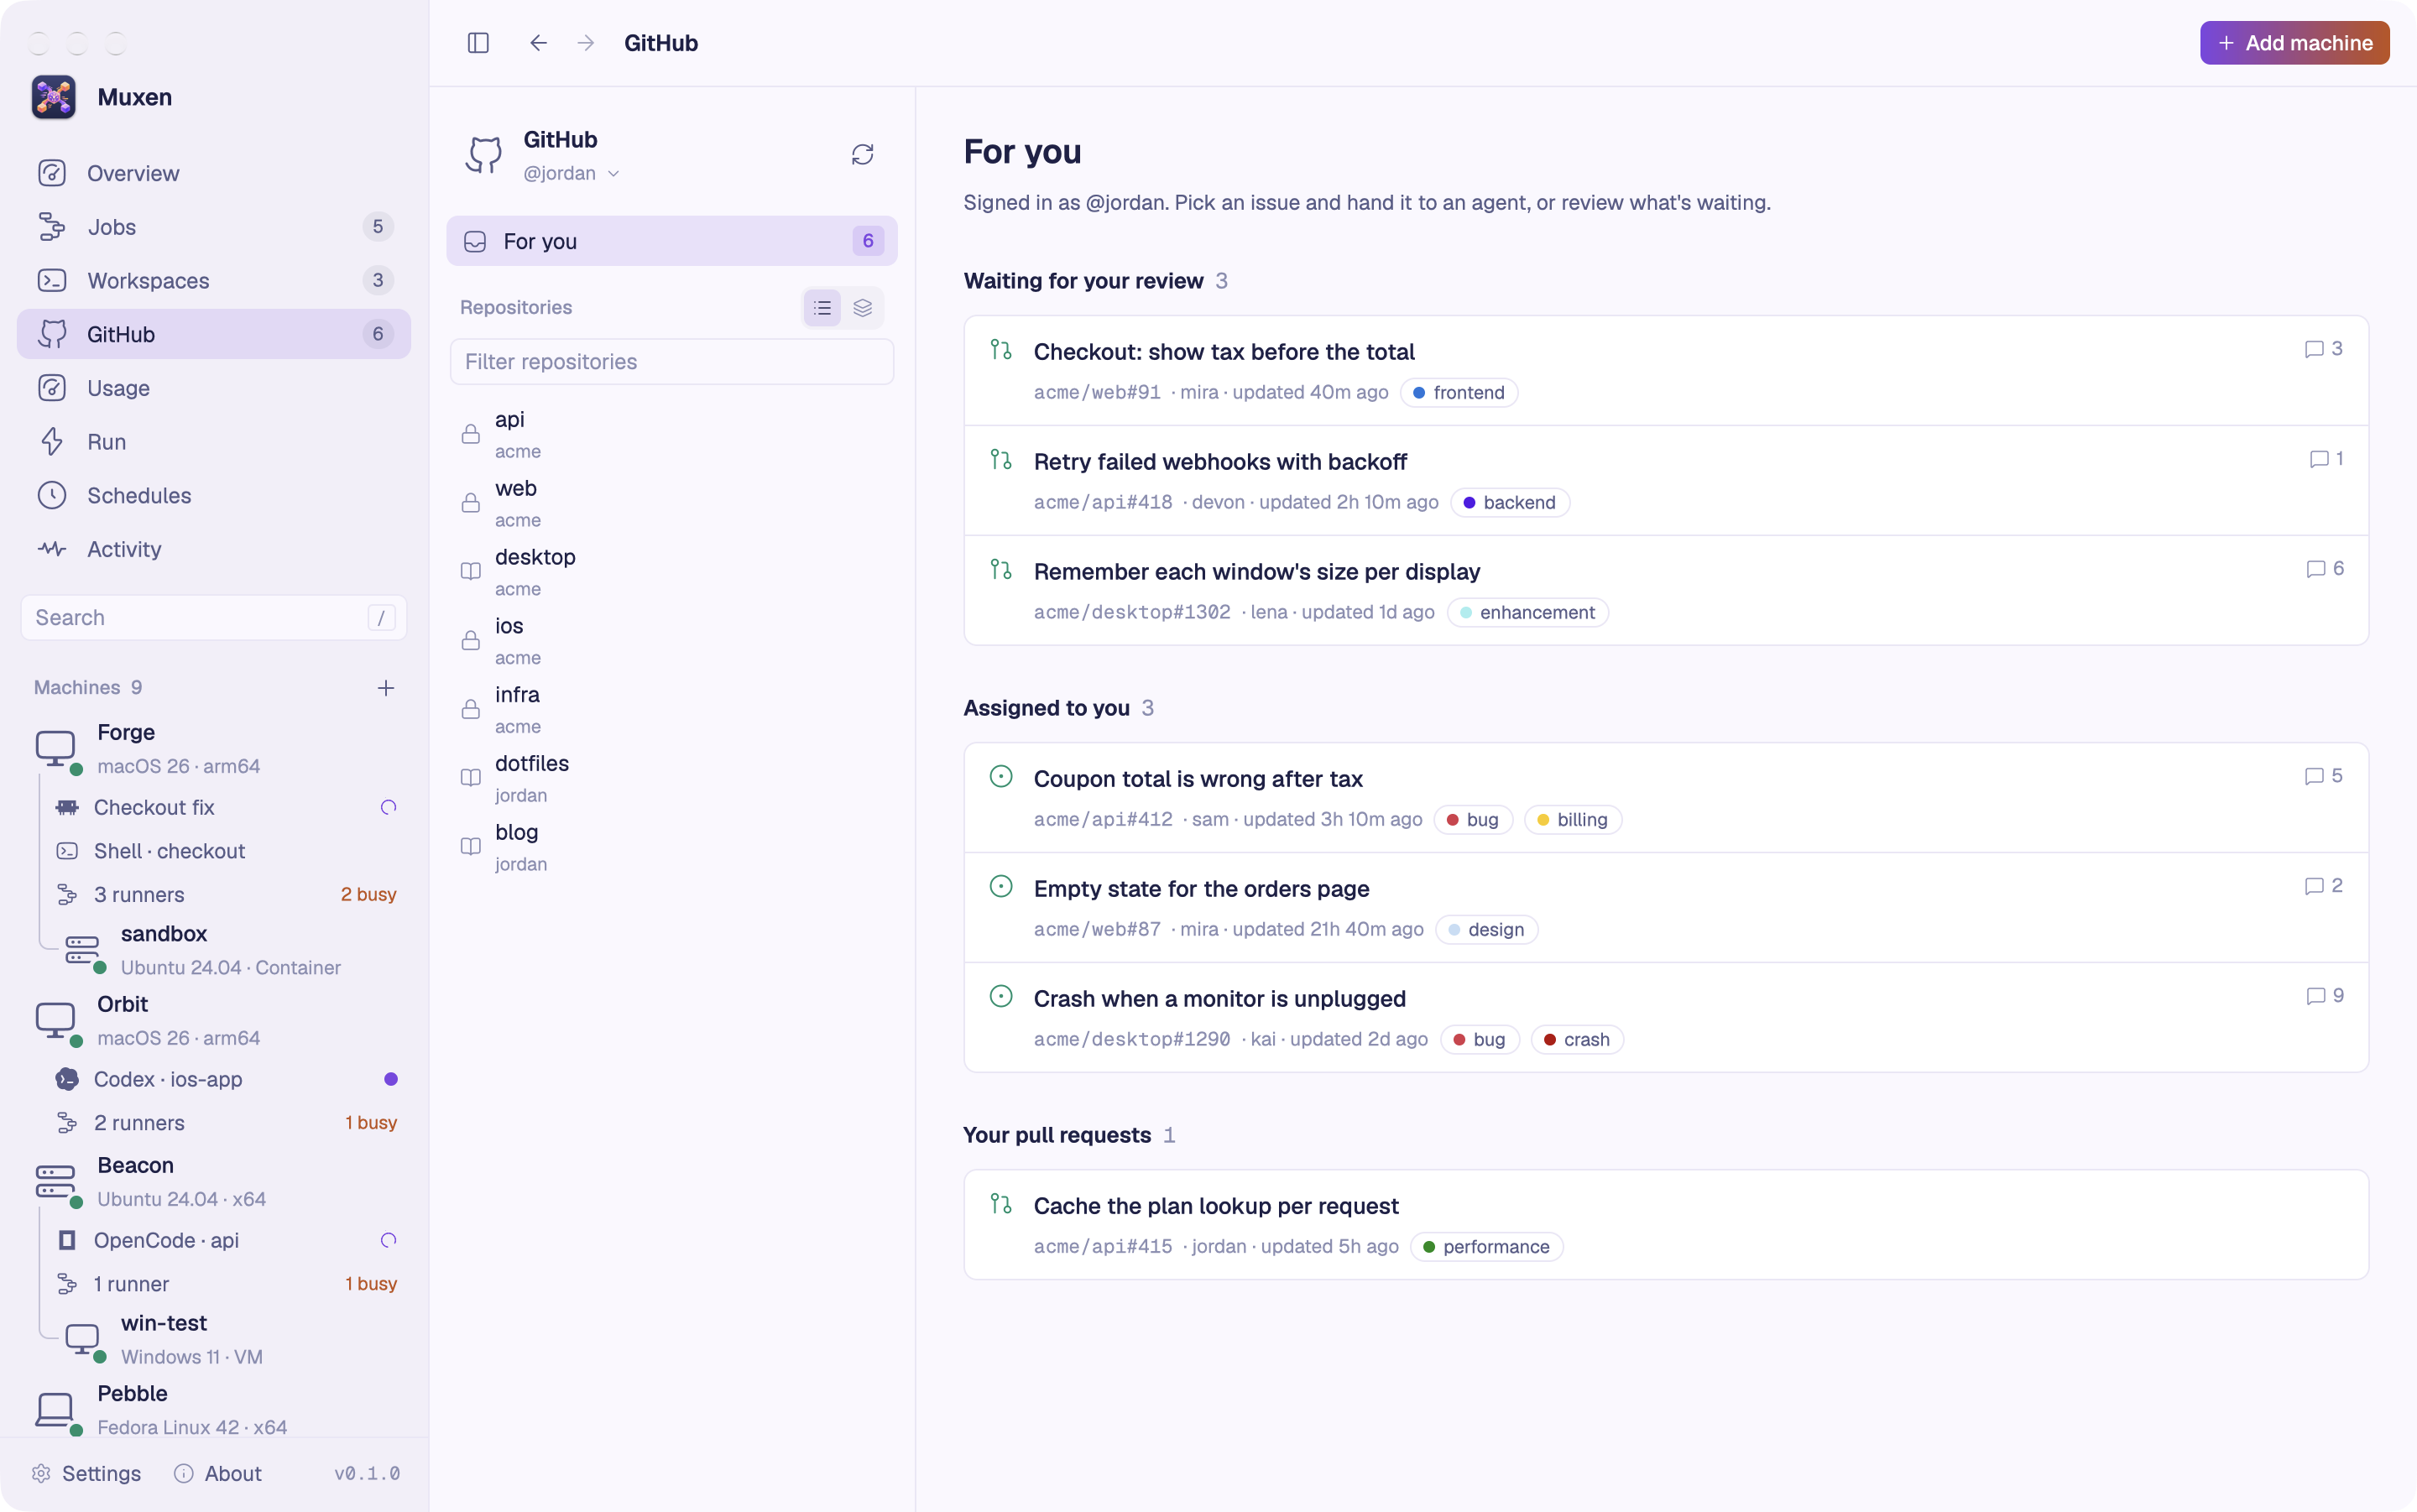Click the Add machine button

(x=2294, y=43)
